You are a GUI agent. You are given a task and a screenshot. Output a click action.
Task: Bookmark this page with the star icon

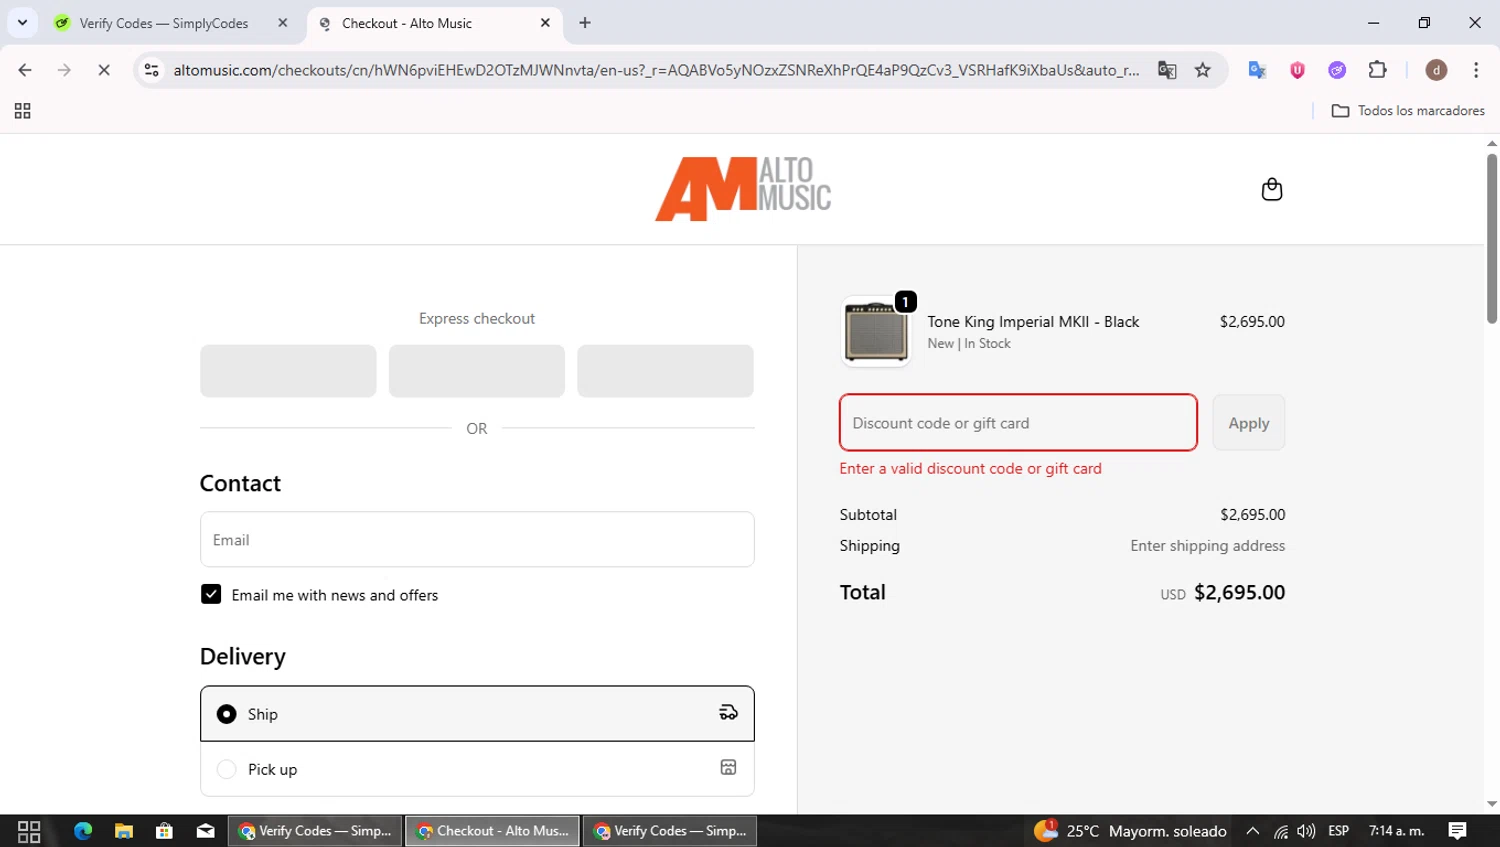(1203, 70)
